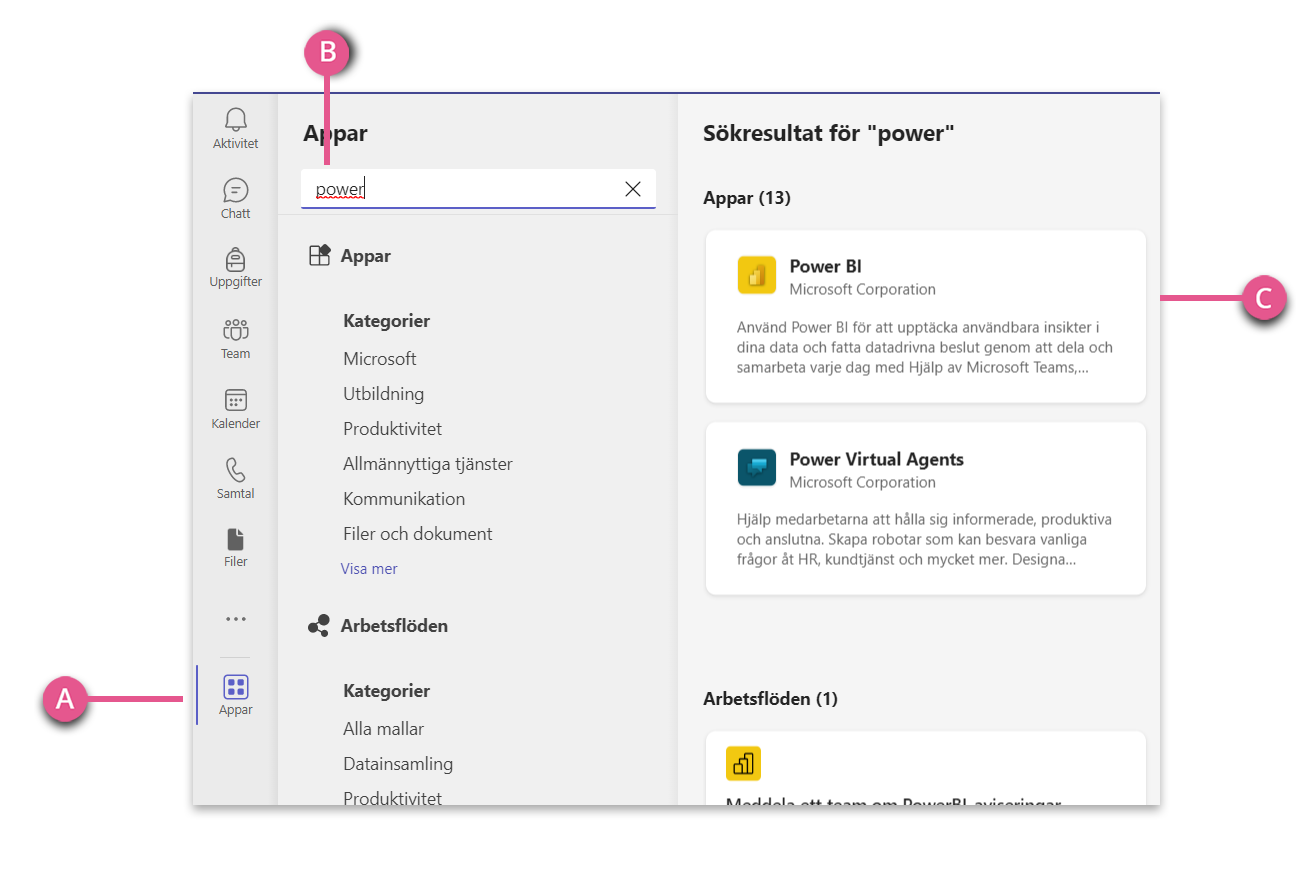This screenshot has height=869, width=1316.
Task: Open the Power BI app title
Action: pos(826,266)
